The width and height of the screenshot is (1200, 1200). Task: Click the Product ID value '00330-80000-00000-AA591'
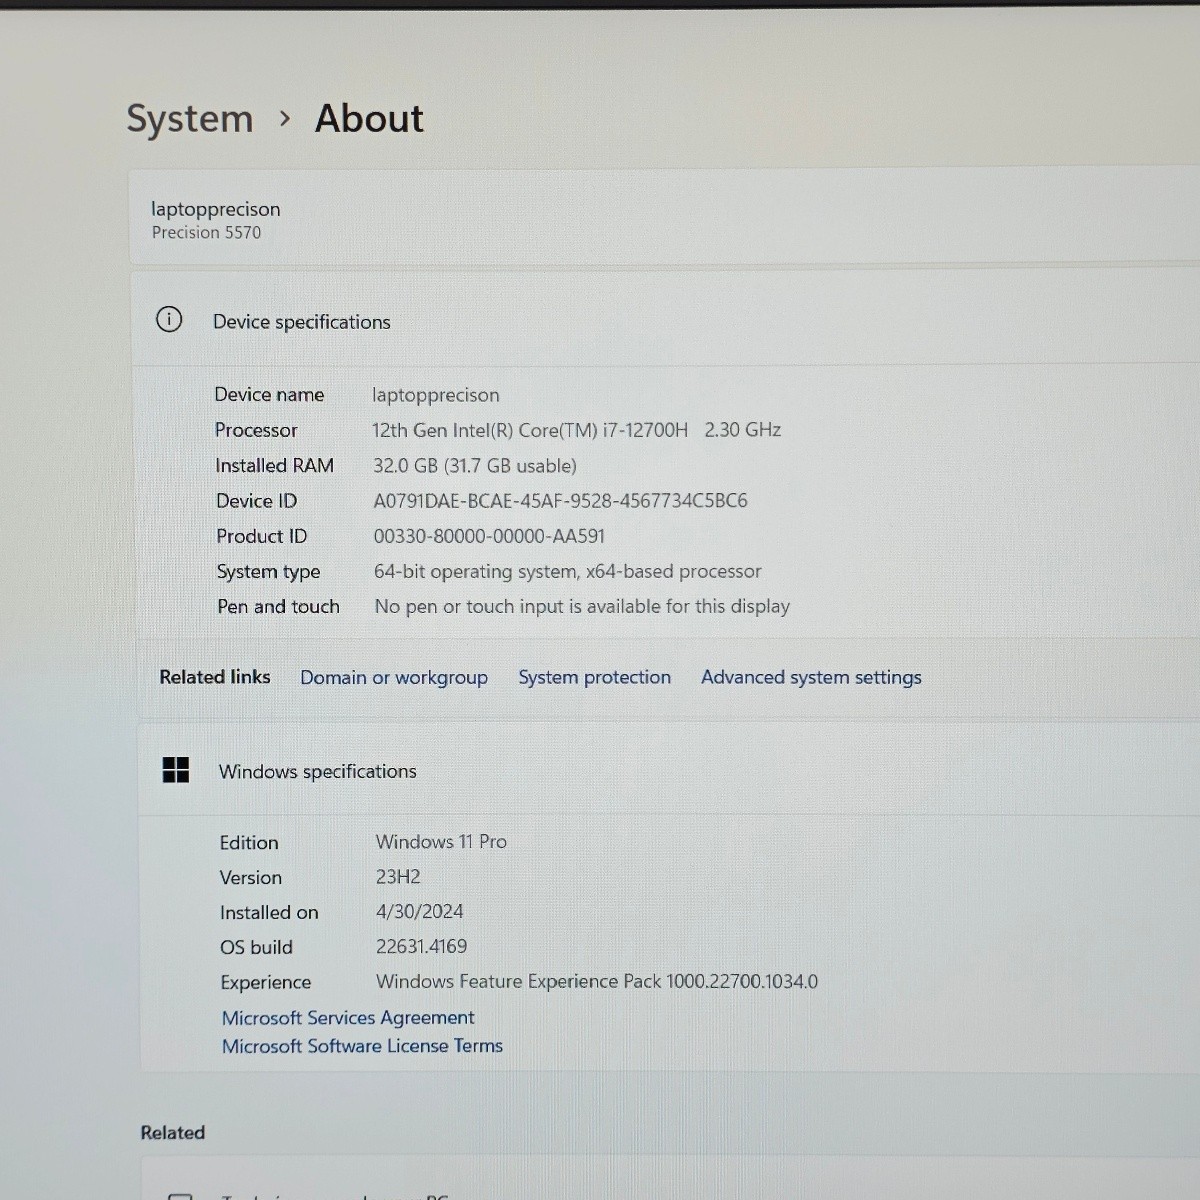(489, 536)
